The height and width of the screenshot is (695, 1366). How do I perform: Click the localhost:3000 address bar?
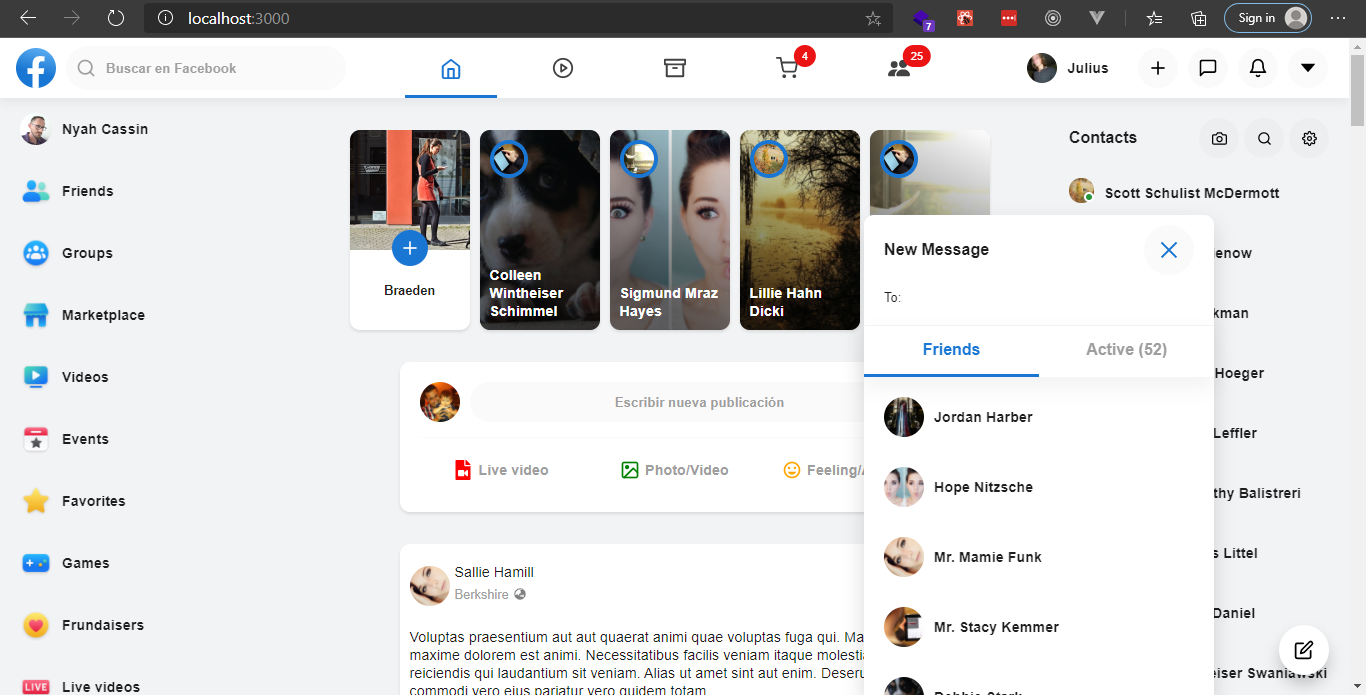[520, 18]
